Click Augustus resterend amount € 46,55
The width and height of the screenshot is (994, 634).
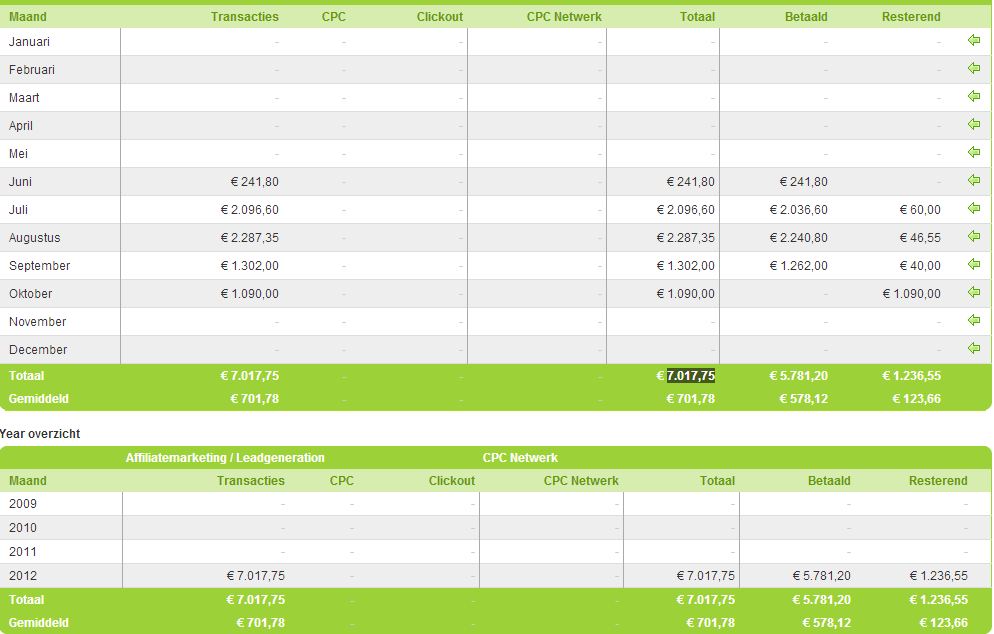[x=920, y=238]
